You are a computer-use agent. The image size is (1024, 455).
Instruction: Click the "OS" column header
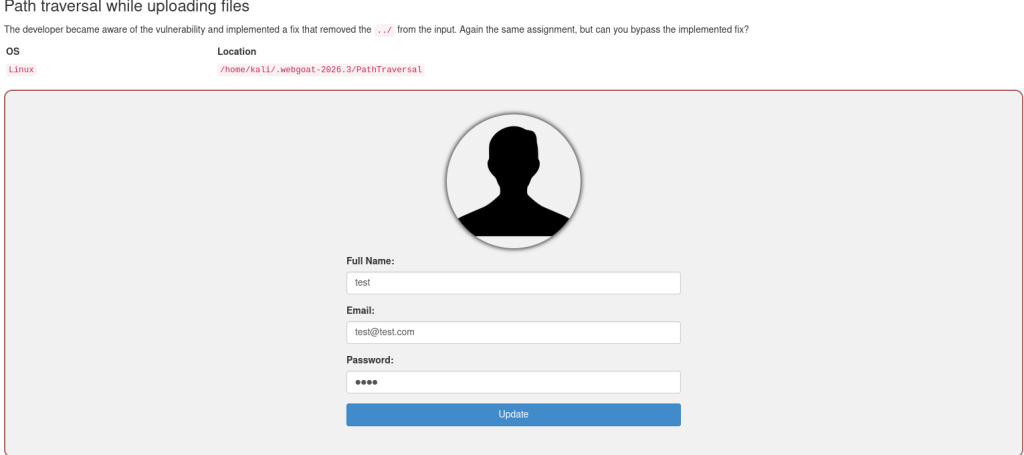point(12,52)
